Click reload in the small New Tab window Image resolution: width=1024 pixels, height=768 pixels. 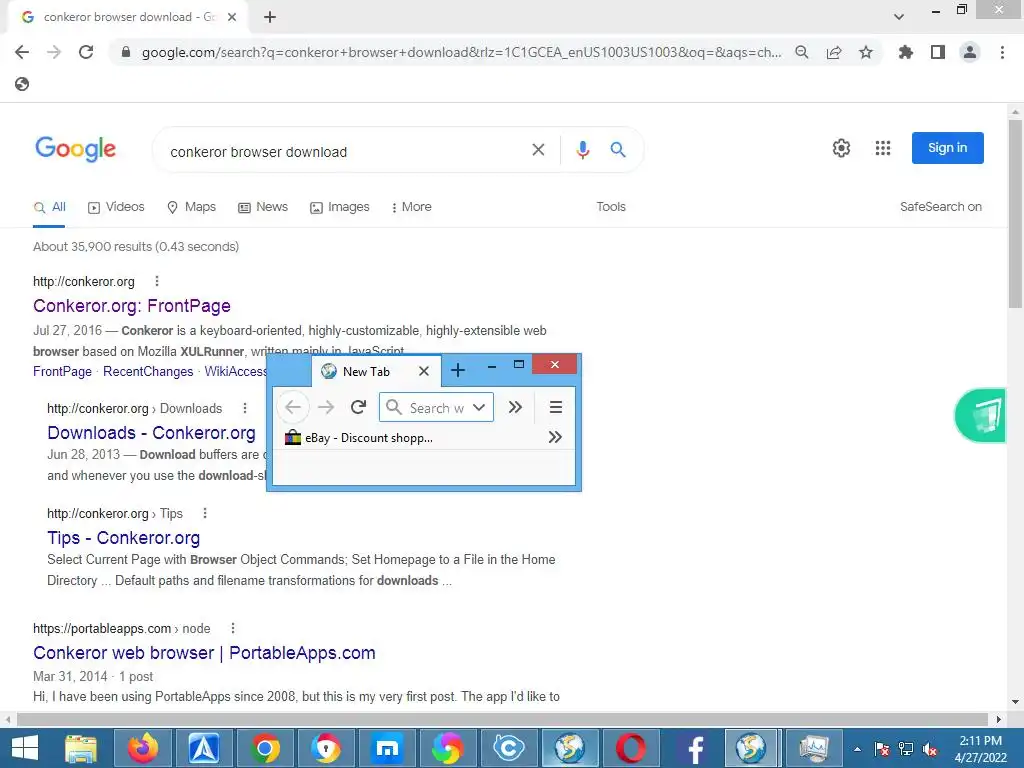[358, 408]
